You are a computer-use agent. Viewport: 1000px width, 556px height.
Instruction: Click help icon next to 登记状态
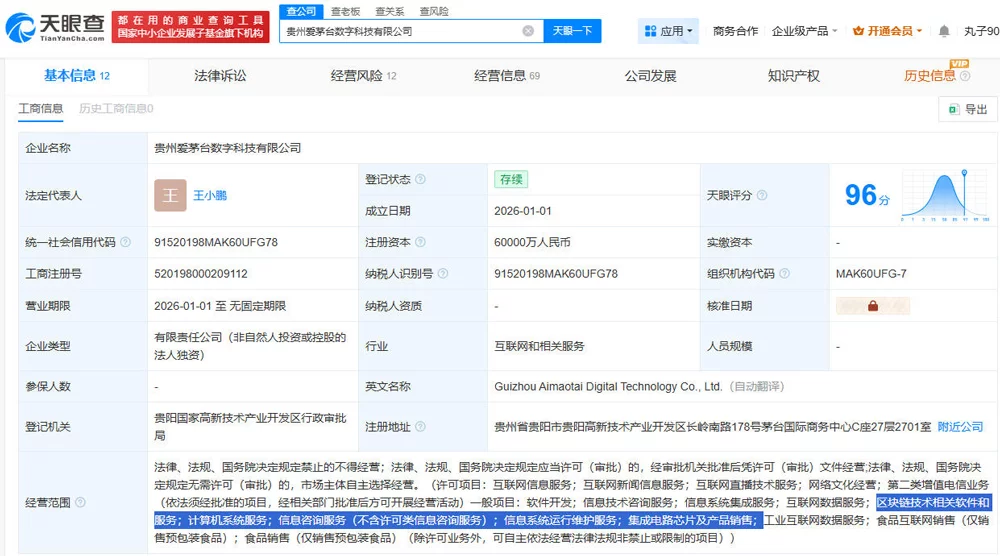(420, 179)
